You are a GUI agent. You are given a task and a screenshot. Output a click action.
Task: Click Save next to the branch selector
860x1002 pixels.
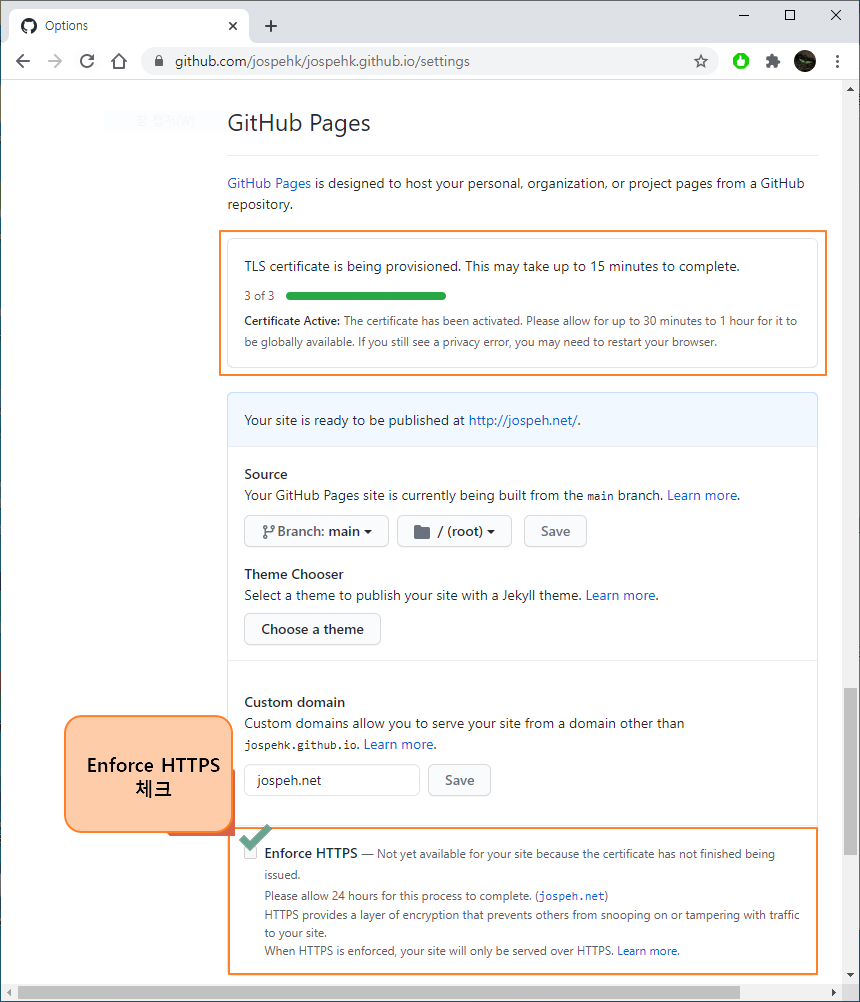(555, 531)
